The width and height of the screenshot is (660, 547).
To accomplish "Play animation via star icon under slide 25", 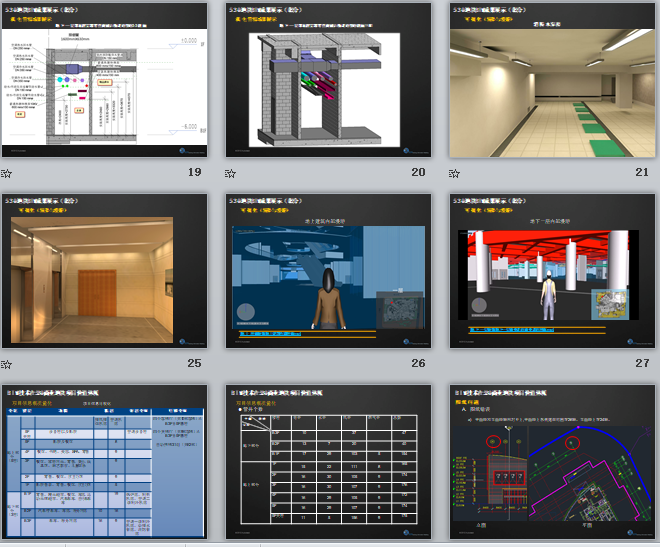I will [x=6, y=364].
